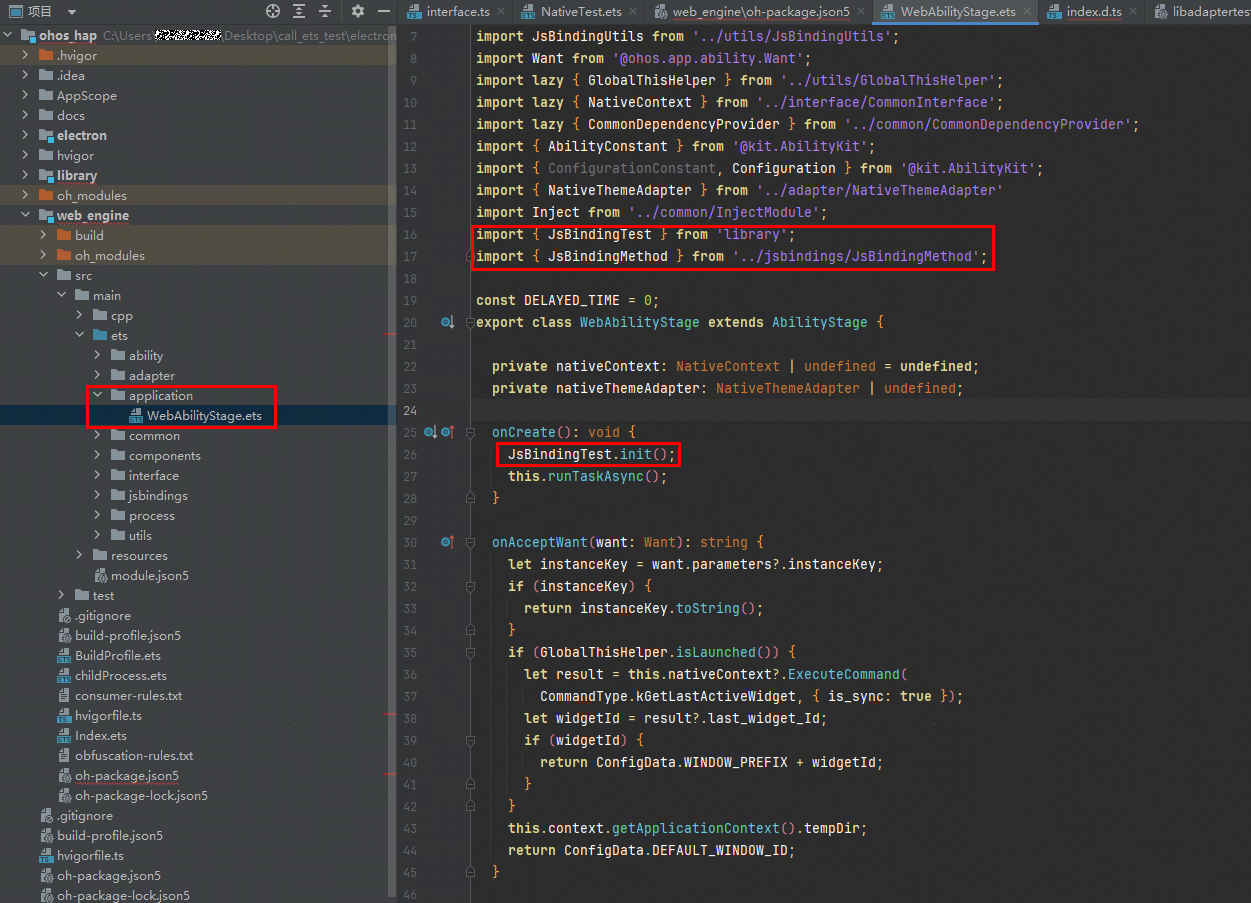The image size is (1251, 903).
Task: Click the '../jsbindings/JsBindingMethod' import path
Action: click(x=856, y=256)
